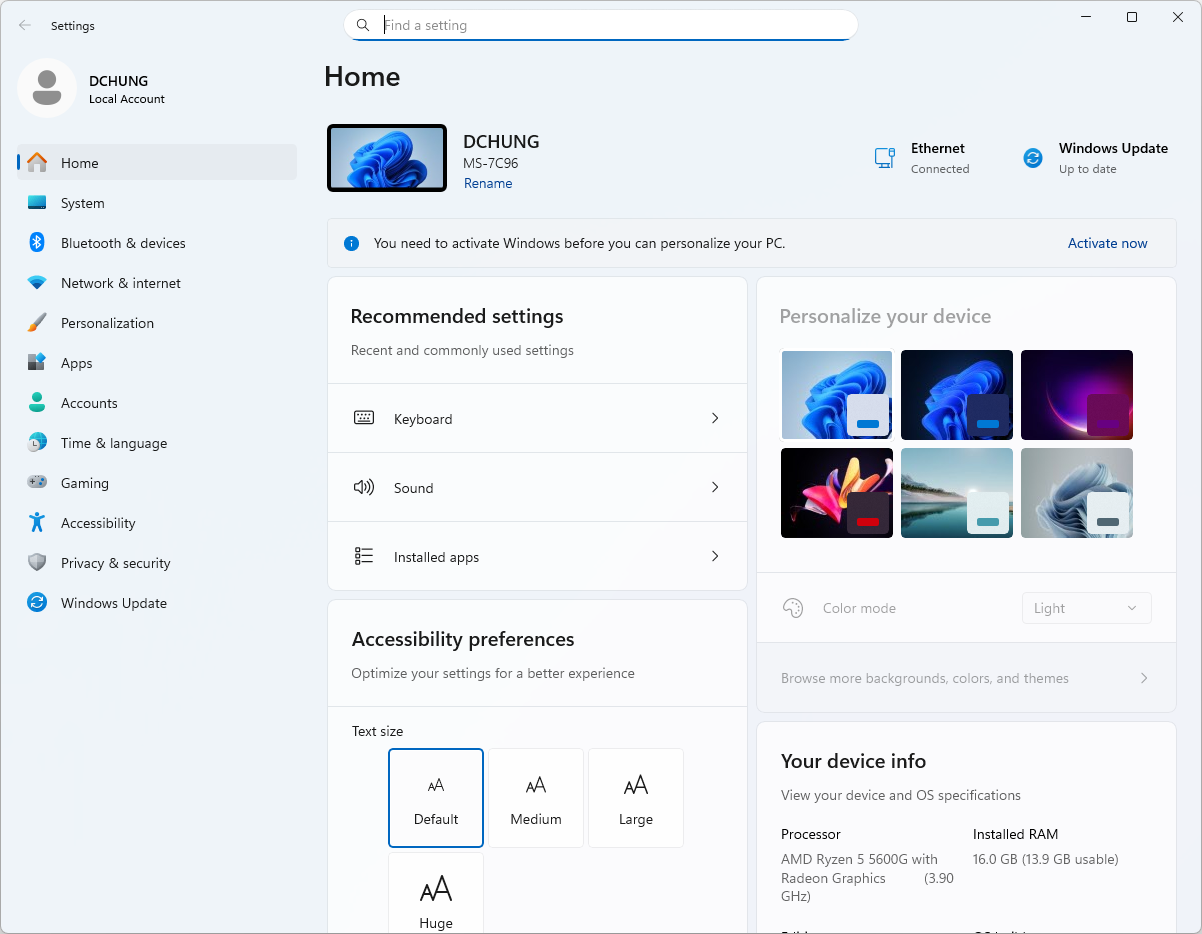This screenshot has width=1202, height=934.
Task: Click the Network wifi icon
Action: (37, 283)
